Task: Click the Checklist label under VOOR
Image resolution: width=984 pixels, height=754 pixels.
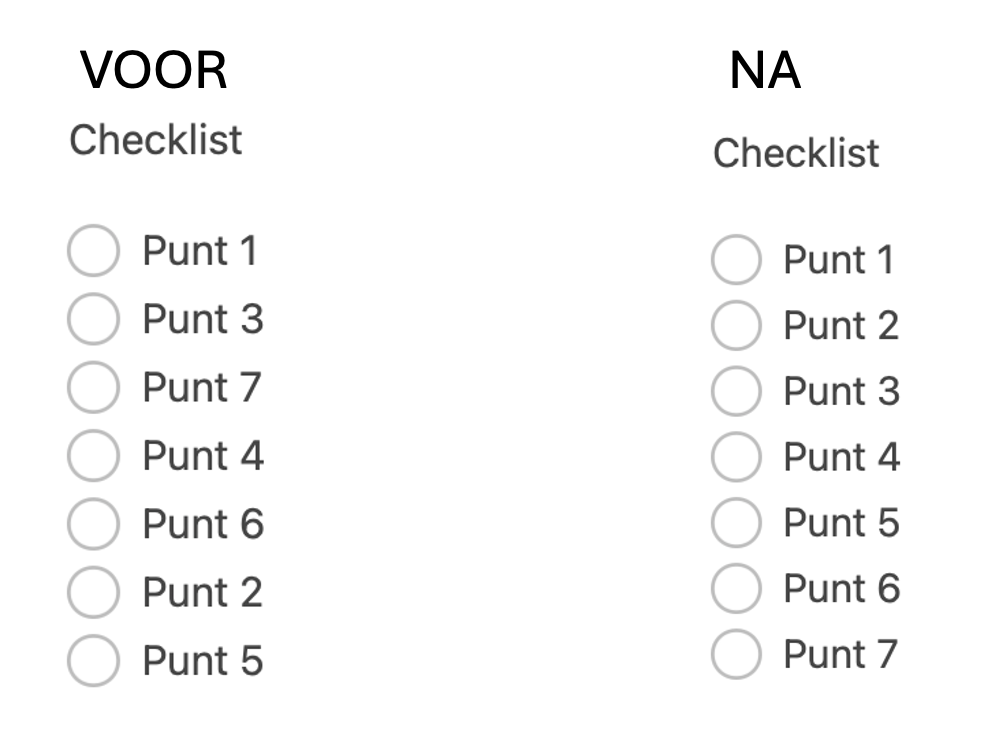Action: [x=155, y=139]
